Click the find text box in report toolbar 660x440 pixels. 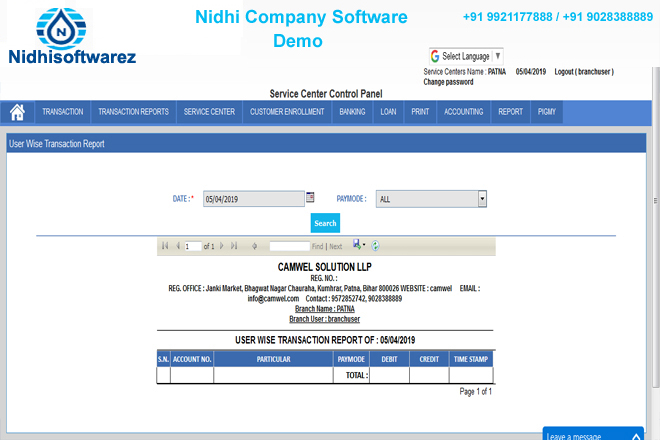[290, 246]
